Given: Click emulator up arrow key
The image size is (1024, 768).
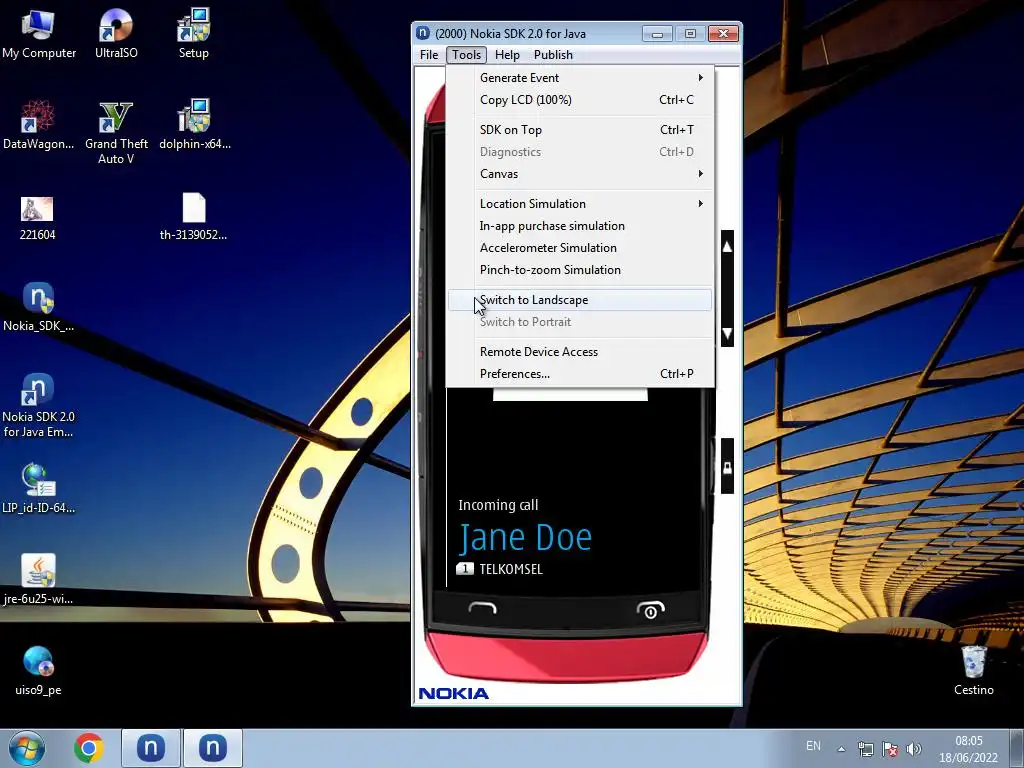Looking at the screenshot, I should 727,247.
